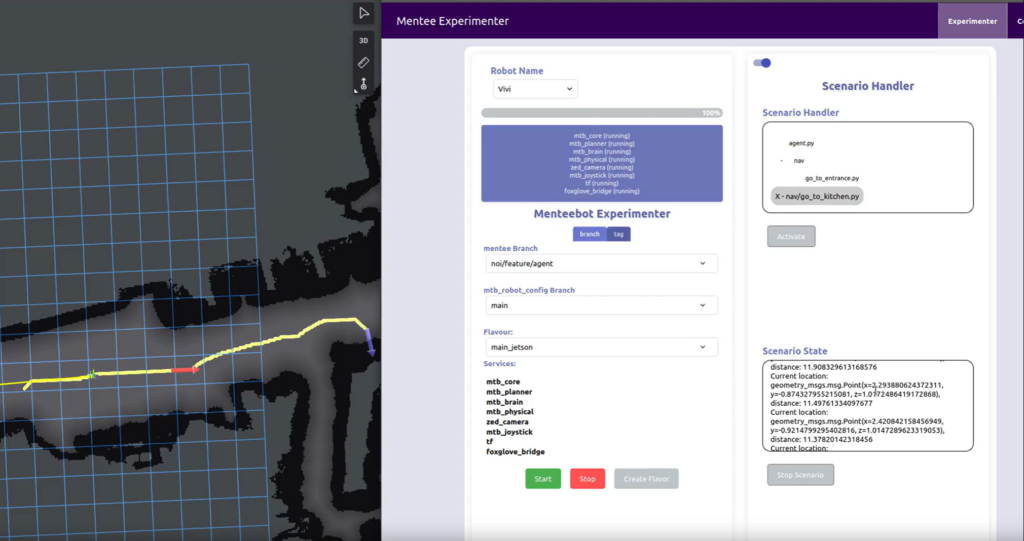Viewport: 1024px width, 541px height.
Task: Click the Create Flavor button
Action: [646, 479]
